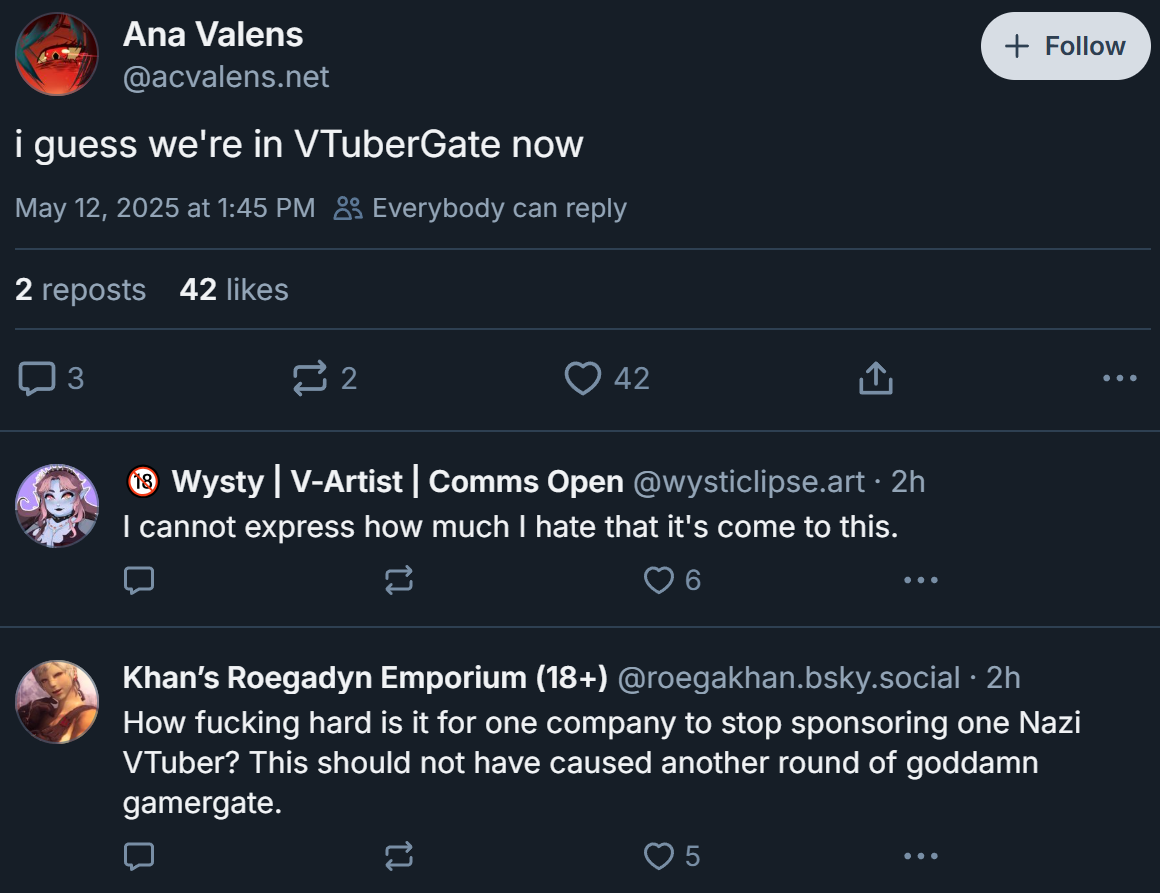Screen dimensions: 1160x893
Task: Open @acvalens.net handle link
Action: [x=226, y=77]
